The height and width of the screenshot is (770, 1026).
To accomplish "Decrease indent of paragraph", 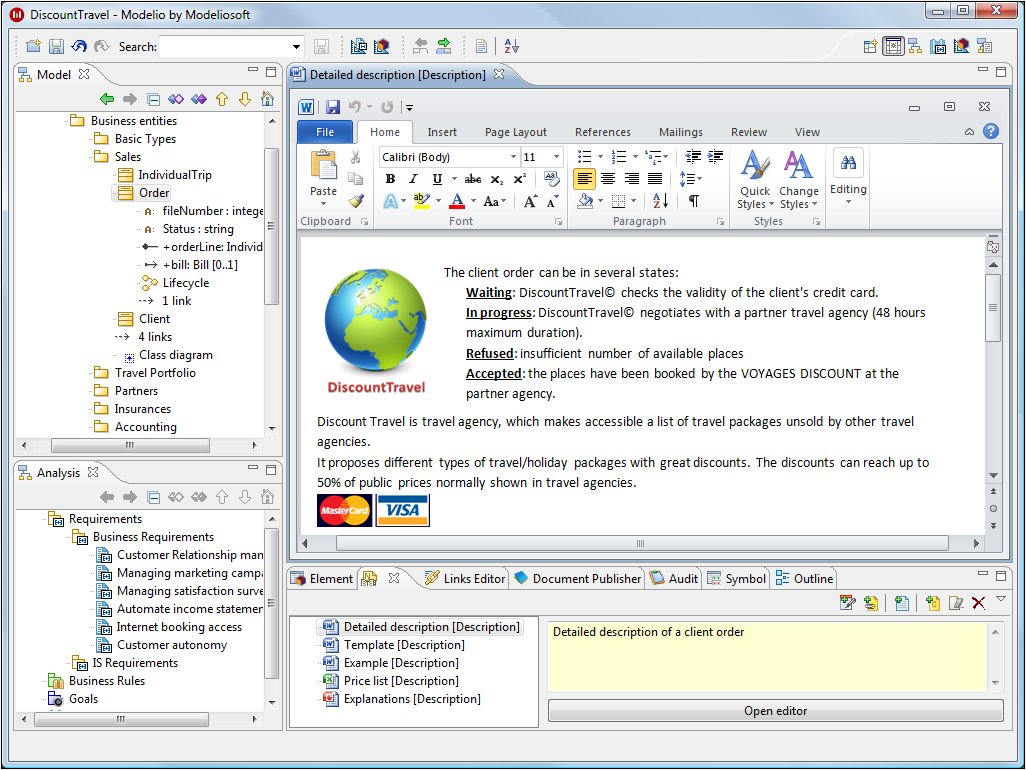I will [x=693, y=156].
